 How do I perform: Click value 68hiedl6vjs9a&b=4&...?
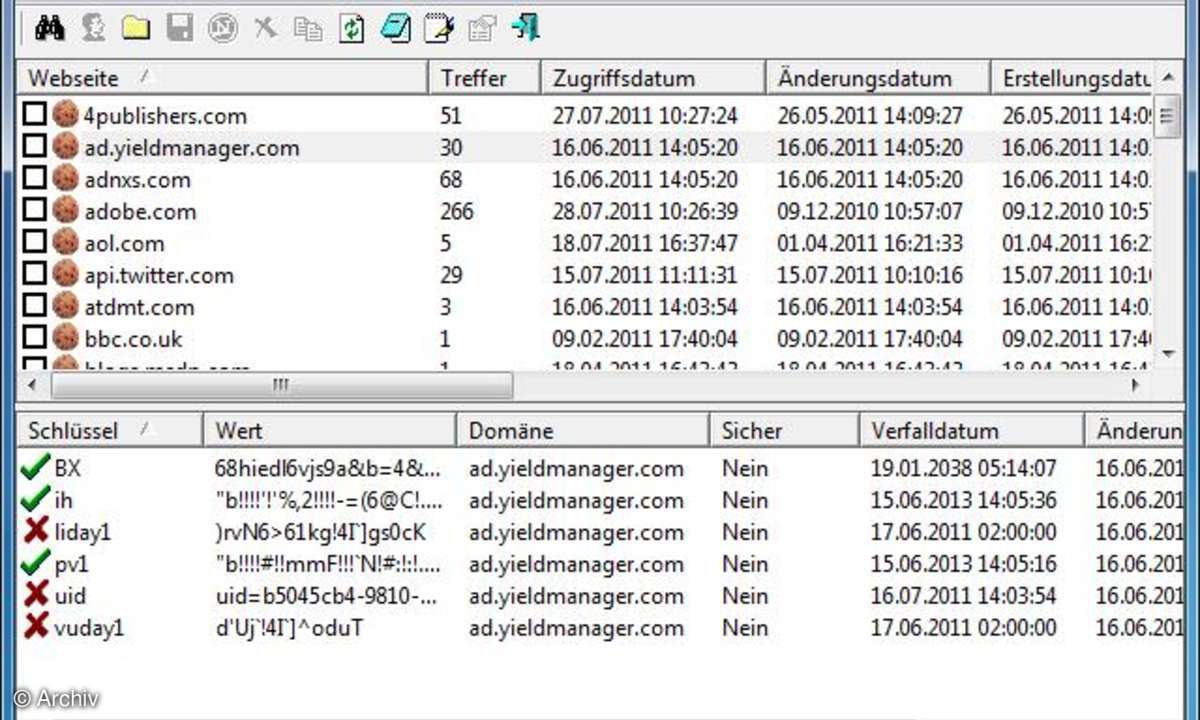tap(327, 468)
